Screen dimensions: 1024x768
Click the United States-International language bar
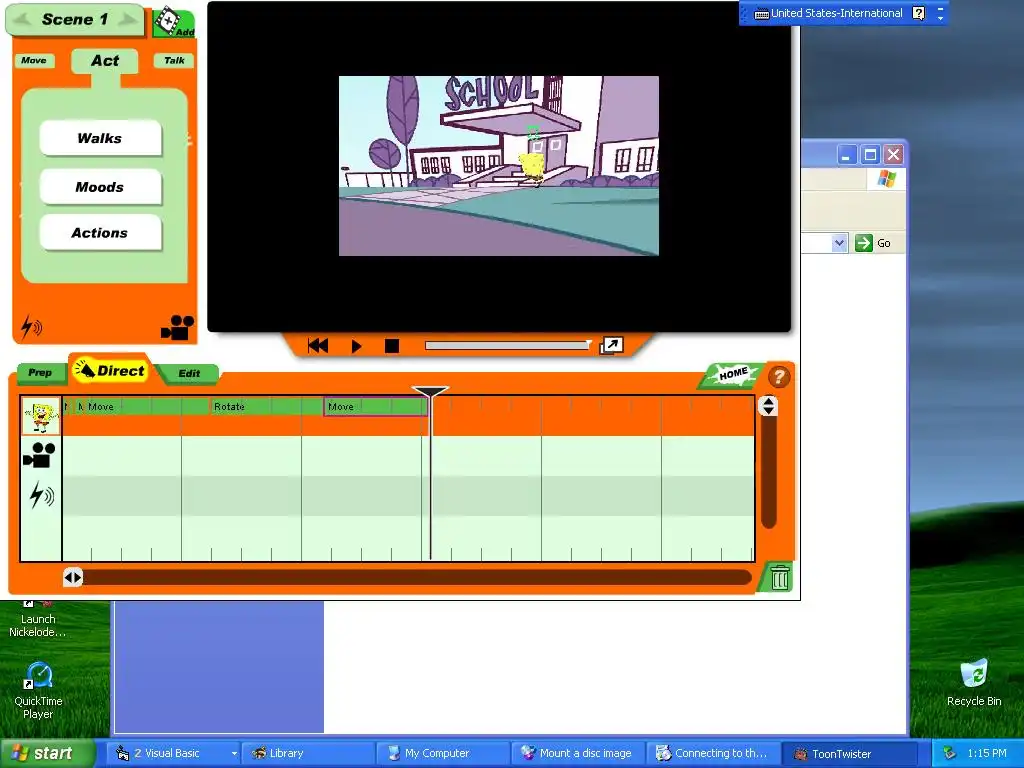tap(829, 13)
